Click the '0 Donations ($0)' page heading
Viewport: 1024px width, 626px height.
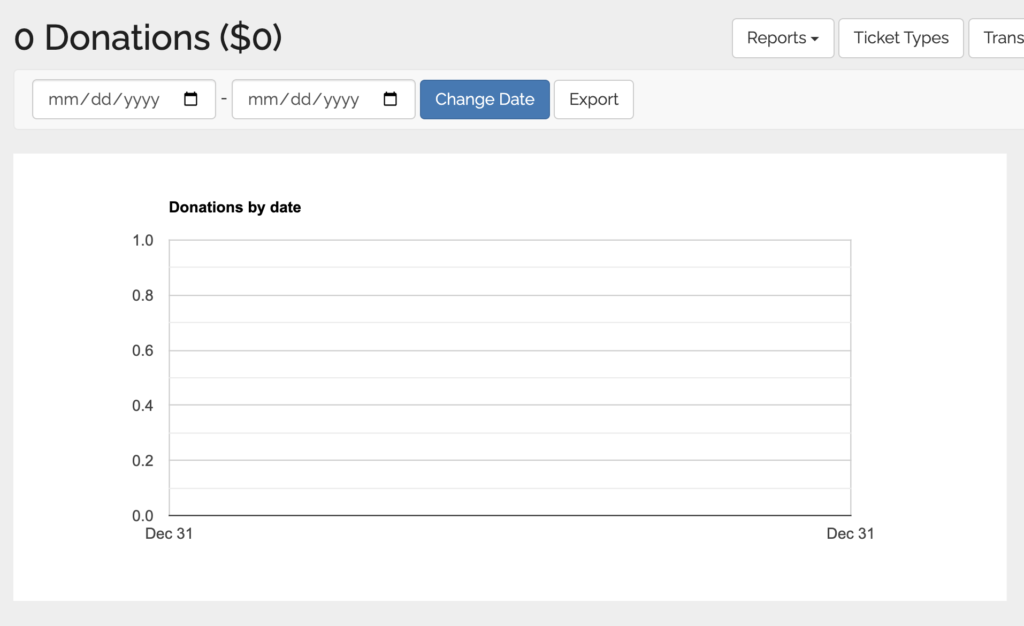pyautogui.click(x=148, y=38)
